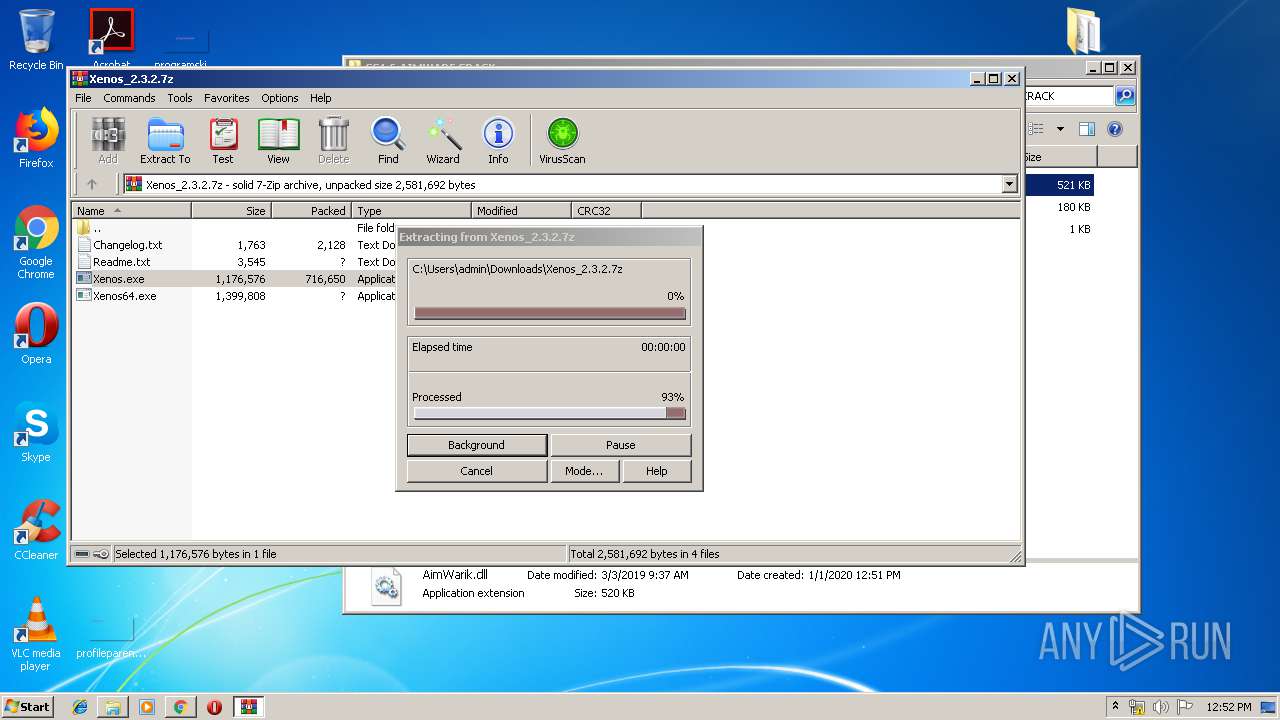Select the Changelog.txt file
The height and width of the screenshot is (720, 1280).
pyautogui.click(x=127, y=245)
